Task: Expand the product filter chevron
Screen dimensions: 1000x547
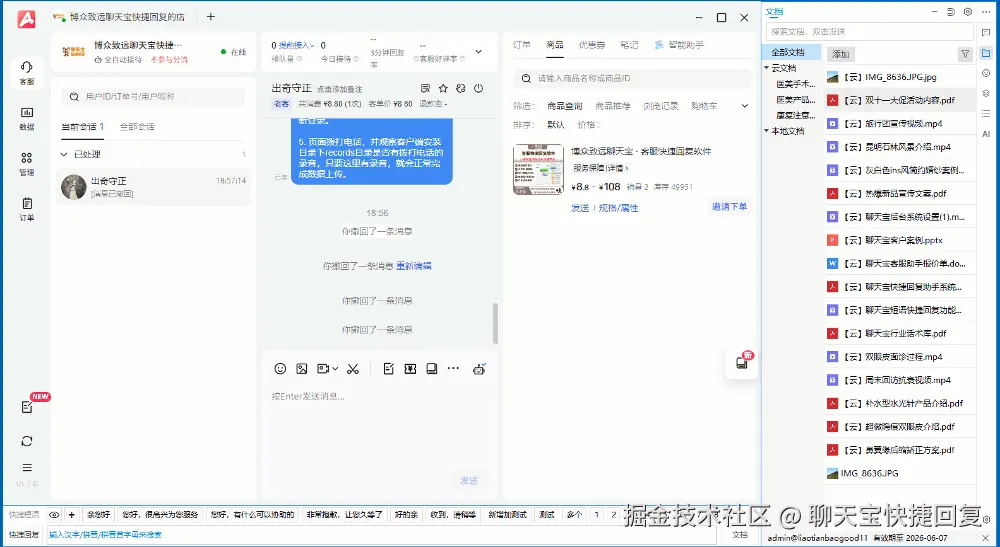Action: (x=744, y=106)
